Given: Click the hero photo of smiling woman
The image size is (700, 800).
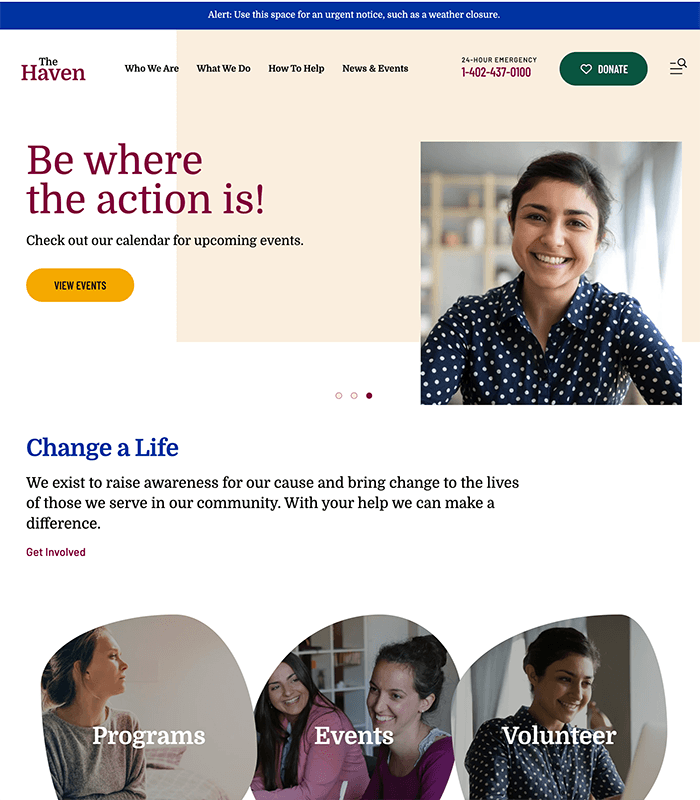Looking at the screenshot, I should click(551, 273).
